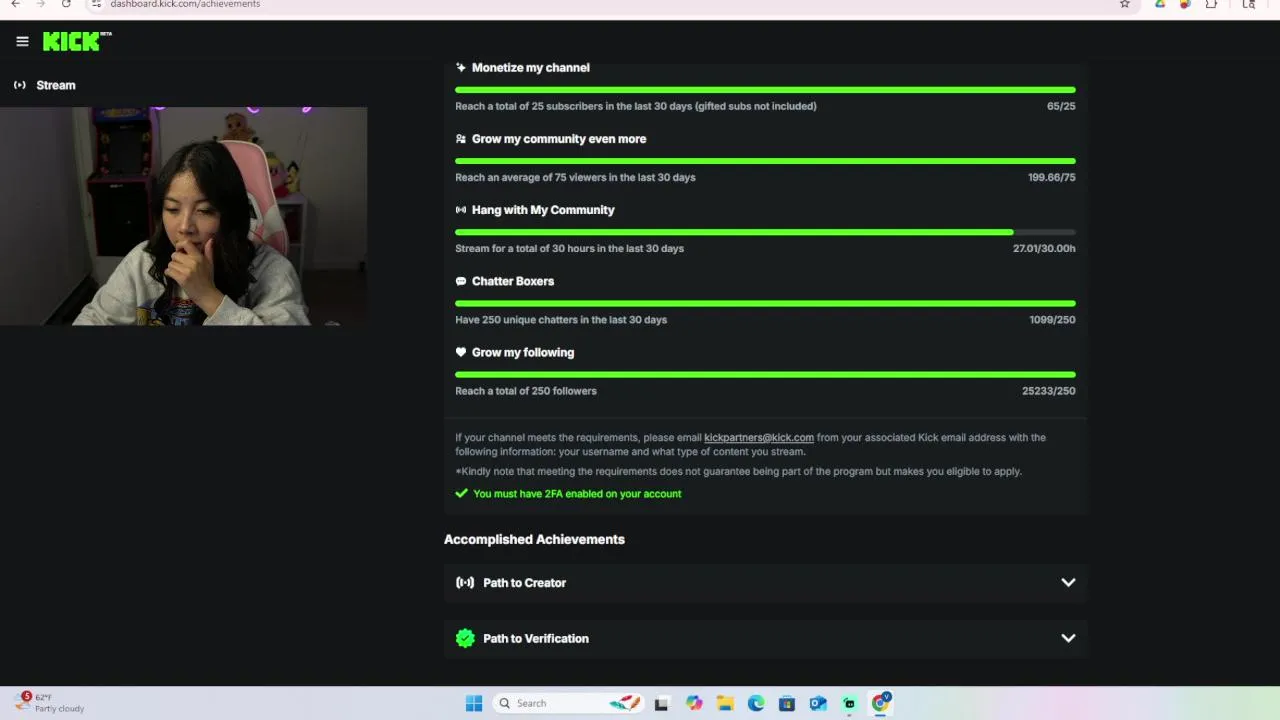Screen dimensions: 1280x720
Task: Click the Hang with My Community title
Action: [543, 210]
